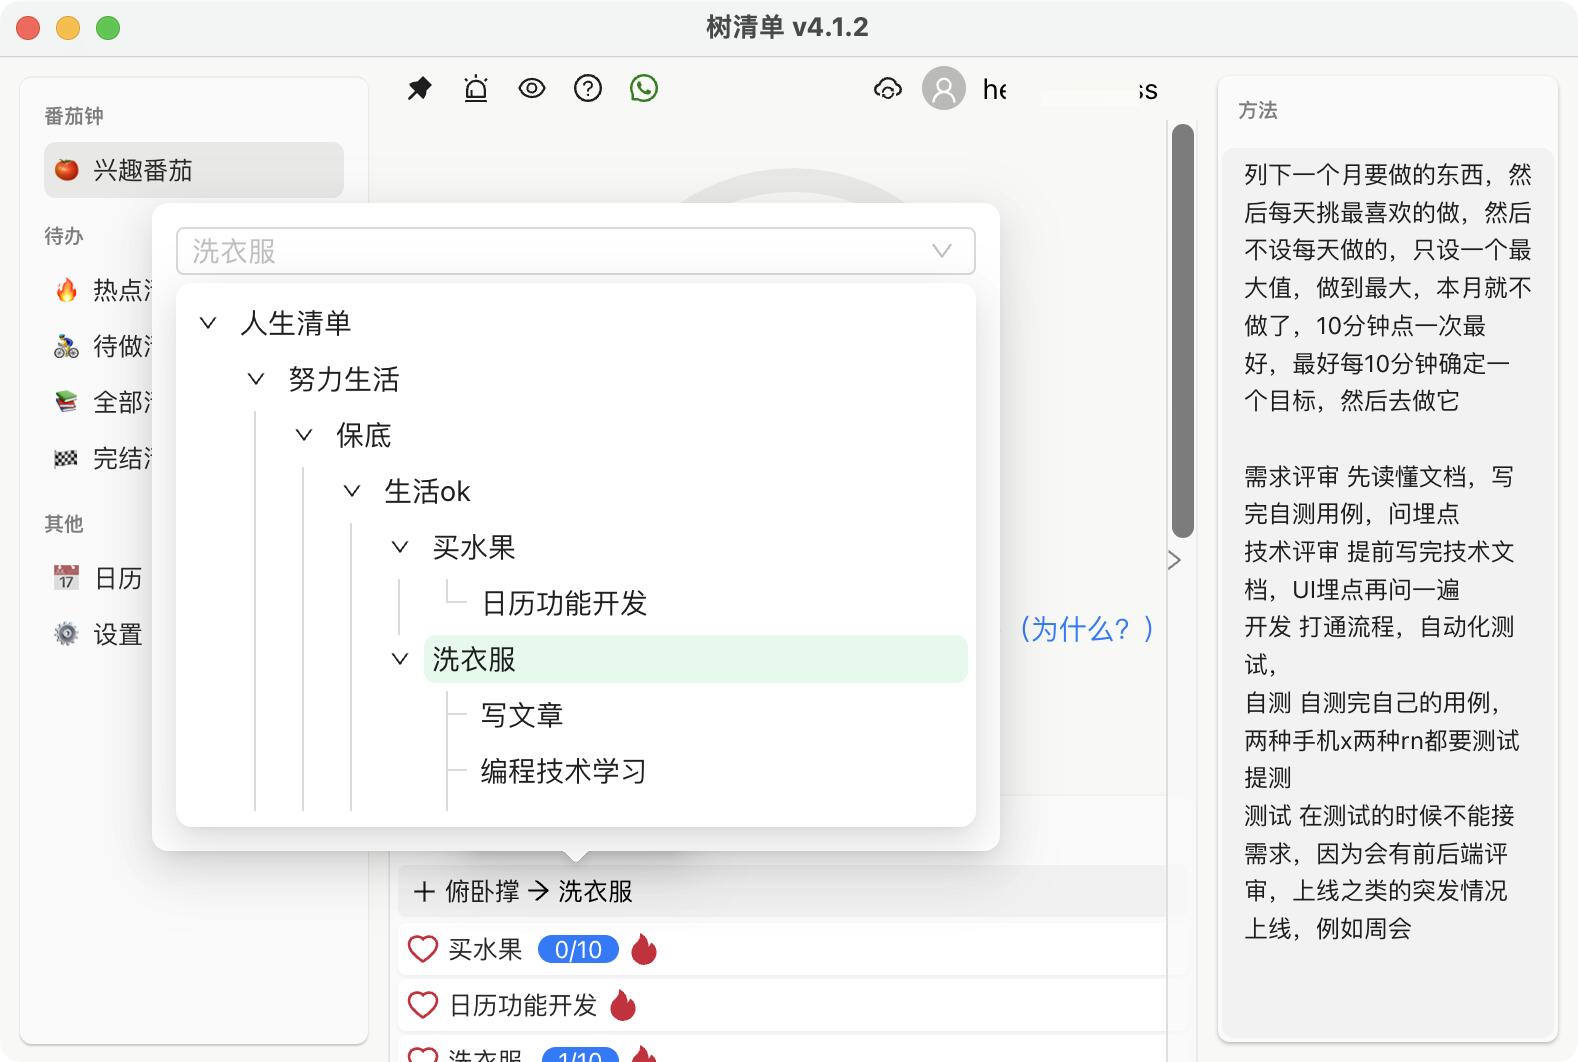Click the vertical scrollbar thumb

pyautogui.click(x=1182, y=330)
